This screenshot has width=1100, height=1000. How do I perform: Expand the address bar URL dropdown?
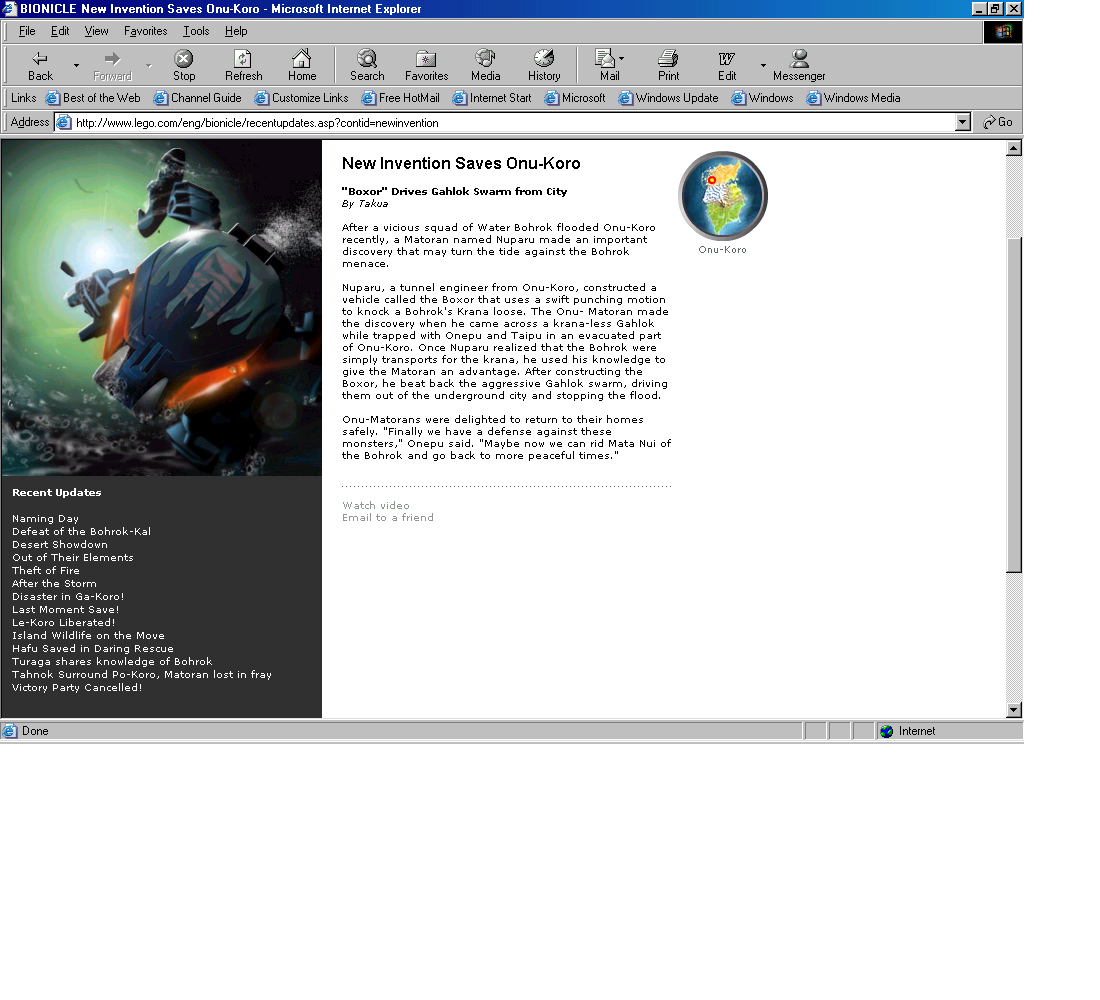962,122
